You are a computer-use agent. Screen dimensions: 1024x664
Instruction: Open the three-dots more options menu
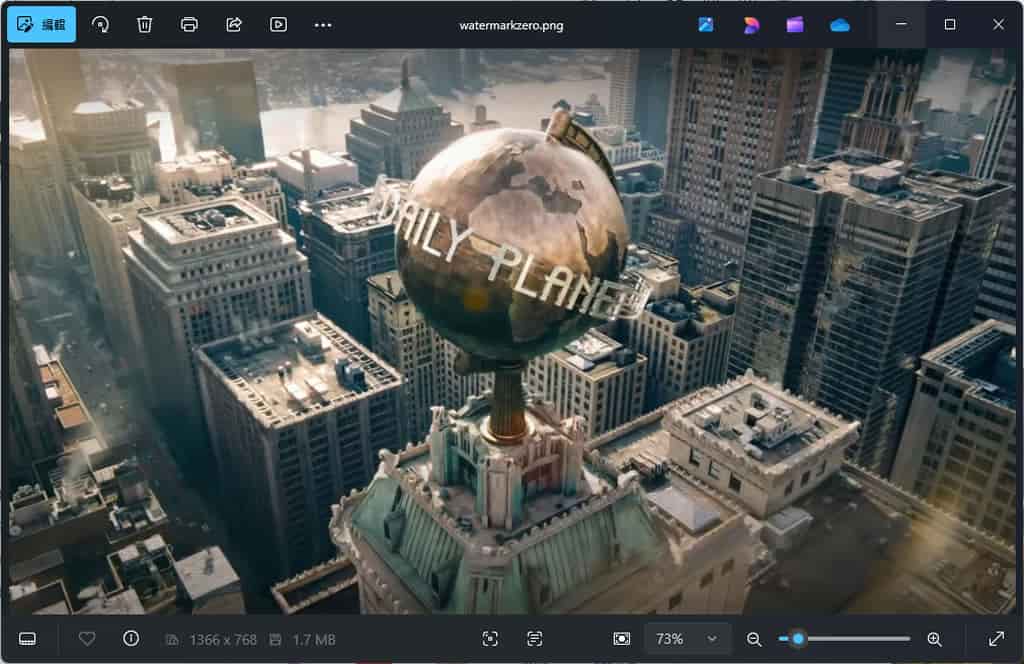pos(323,25)
